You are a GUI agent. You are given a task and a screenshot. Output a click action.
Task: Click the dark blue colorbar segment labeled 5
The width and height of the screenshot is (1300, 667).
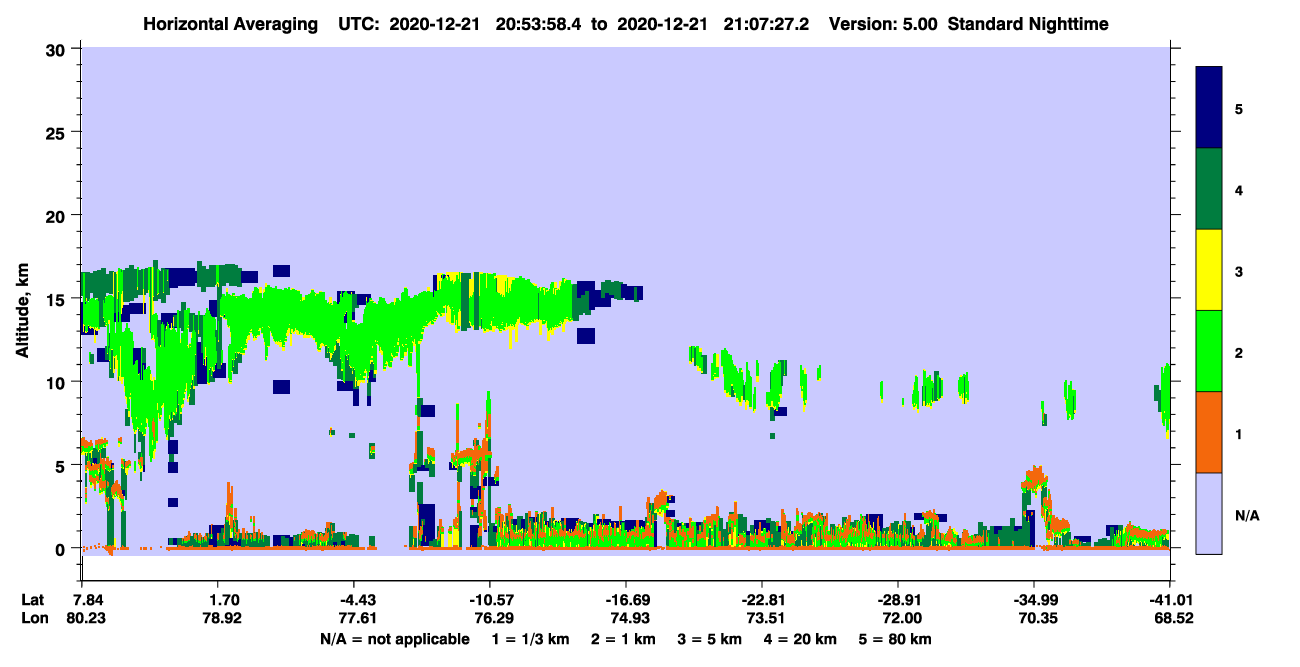pos(1209,108)
